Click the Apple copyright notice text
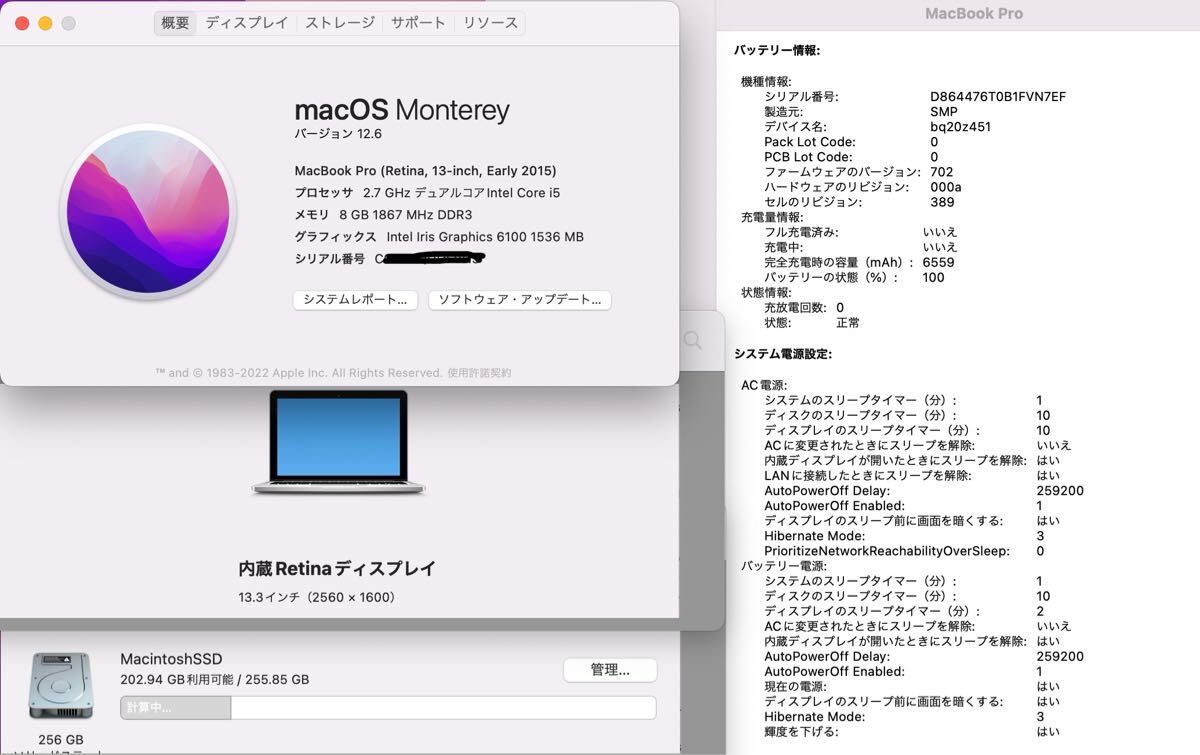1200x755 pixels. click(298, 373)
